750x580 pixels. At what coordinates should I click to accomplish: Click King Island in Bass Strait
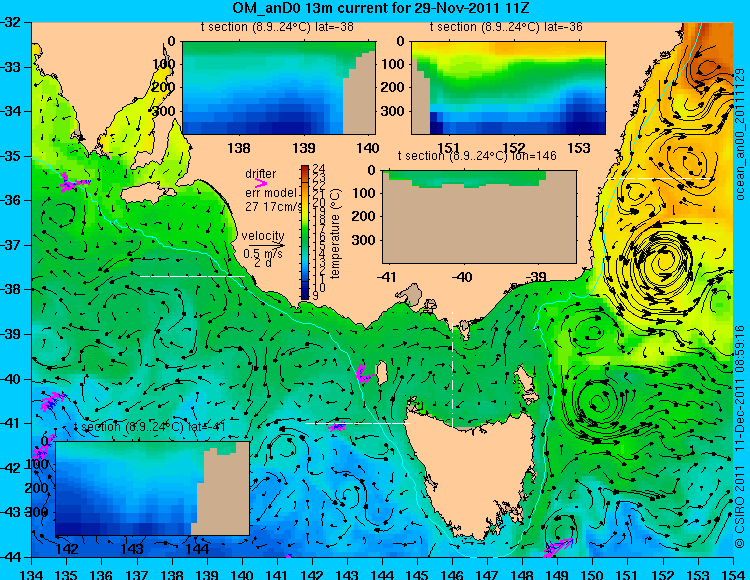382,372
